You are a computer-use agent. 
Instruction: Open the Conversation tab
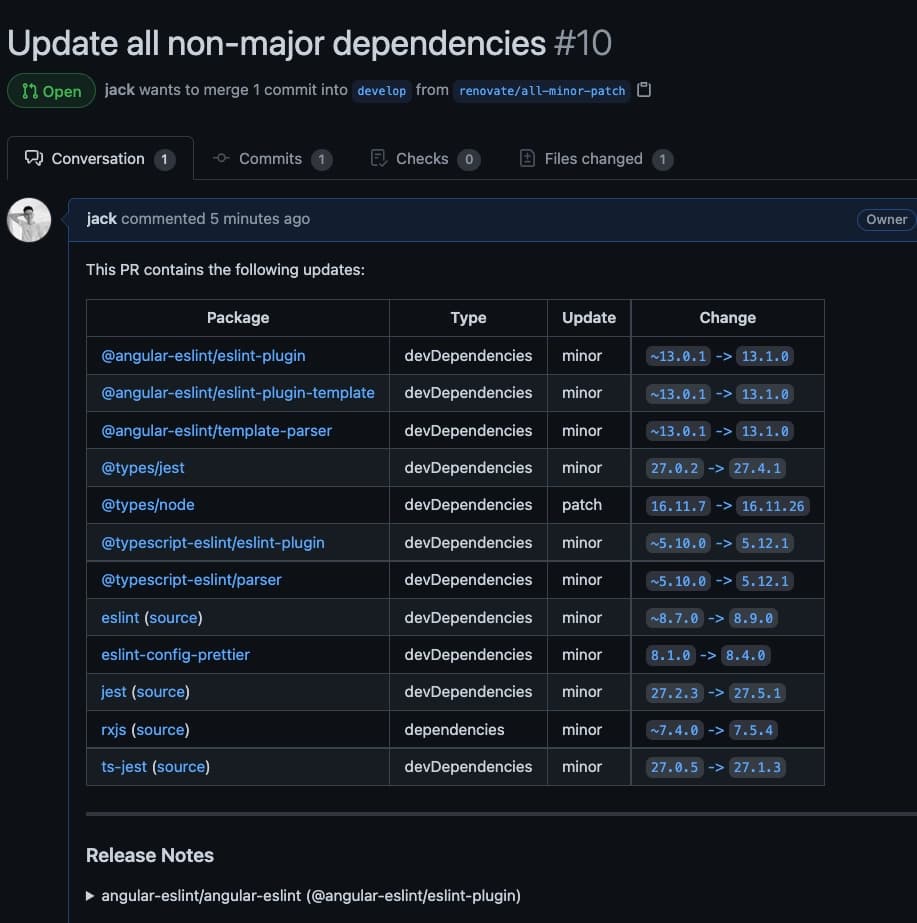[x=100, y=158]
